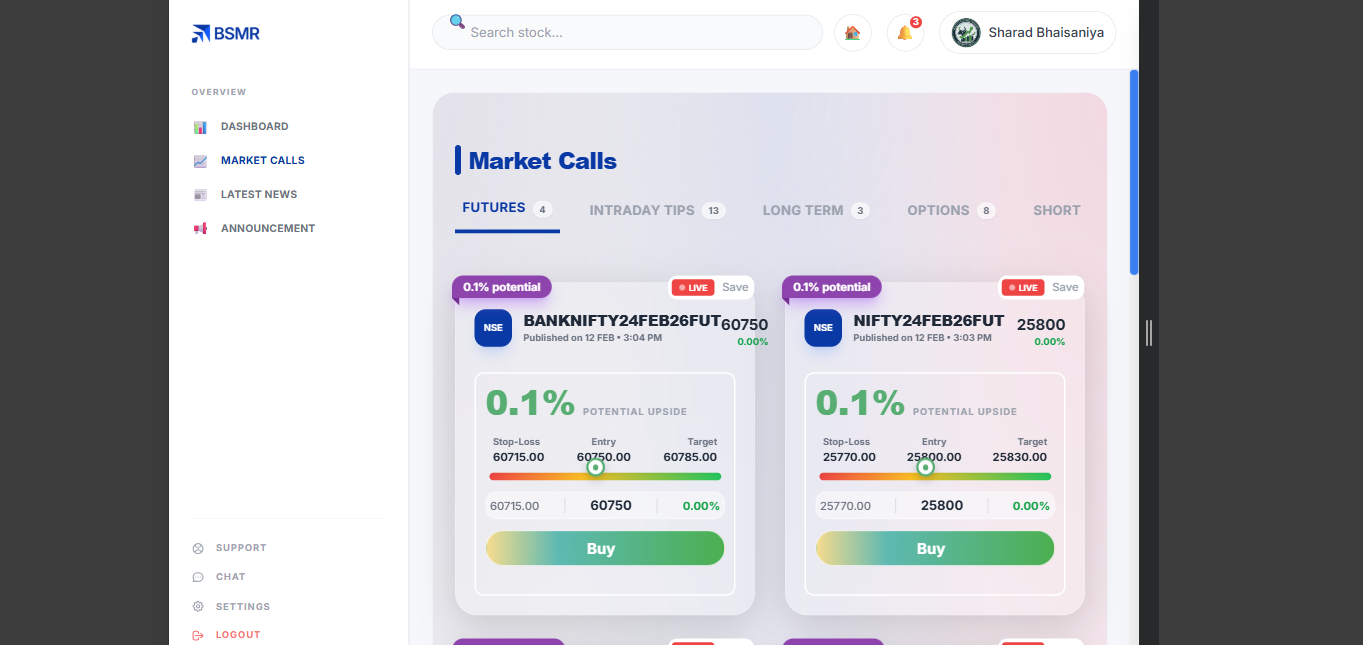Open the notifications bell
The height and width of the screenshot is (645, 1363).
pyautogui.click(x=905, y=33)
